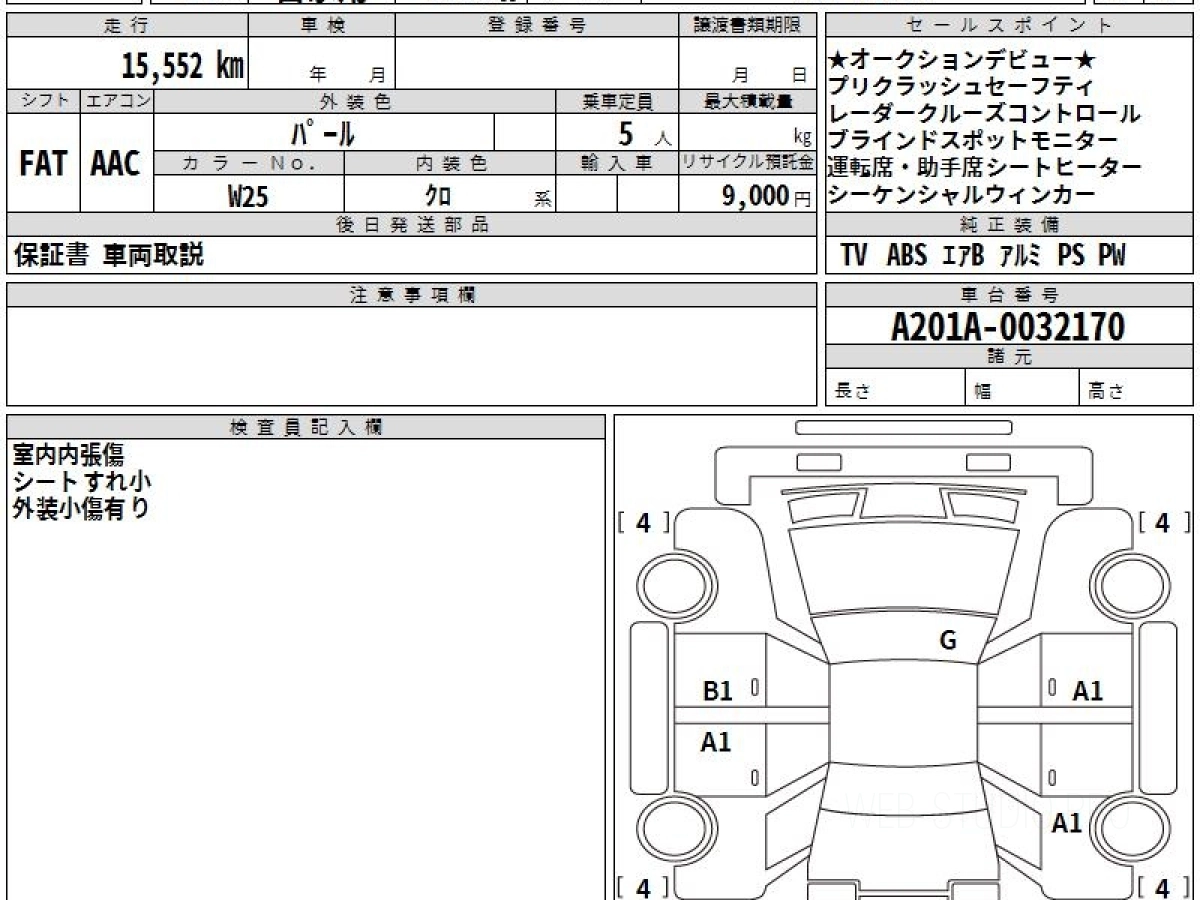The width and height of the screenshot is (1200, 900).
Task: Select the 最大積載量 header
Action: 748,101
